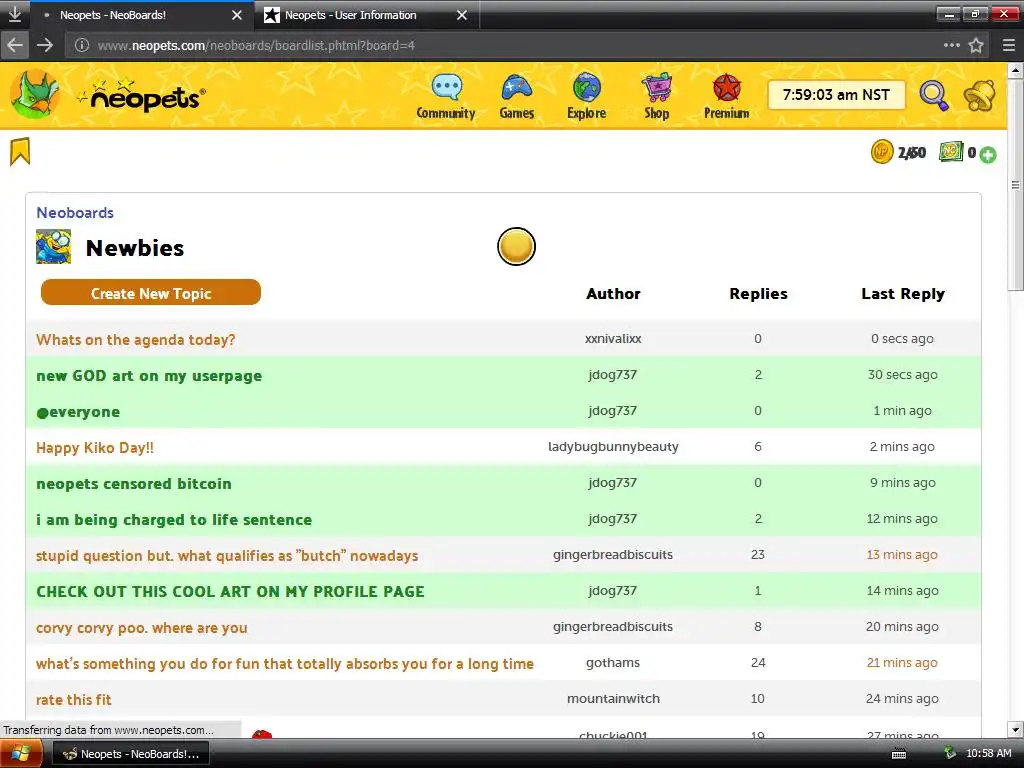Viewport: 1024px width, 768px height.
Task: Click the green pet avatar icon
Action: pos(35,95)
